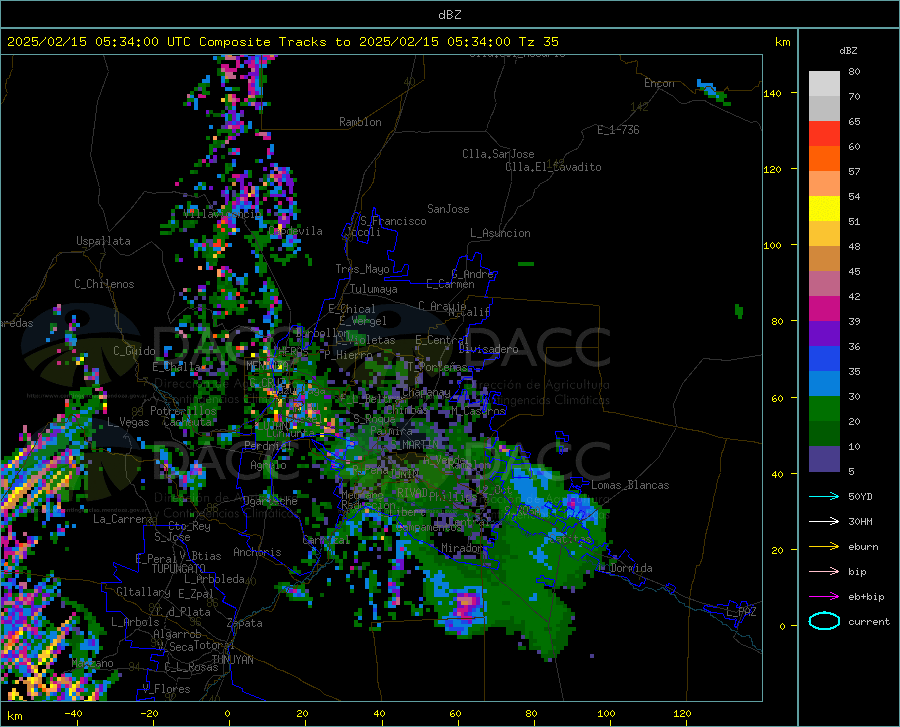Pick the red 60-65 dBZ color band

pyautogui.click(x=824, y=134)
